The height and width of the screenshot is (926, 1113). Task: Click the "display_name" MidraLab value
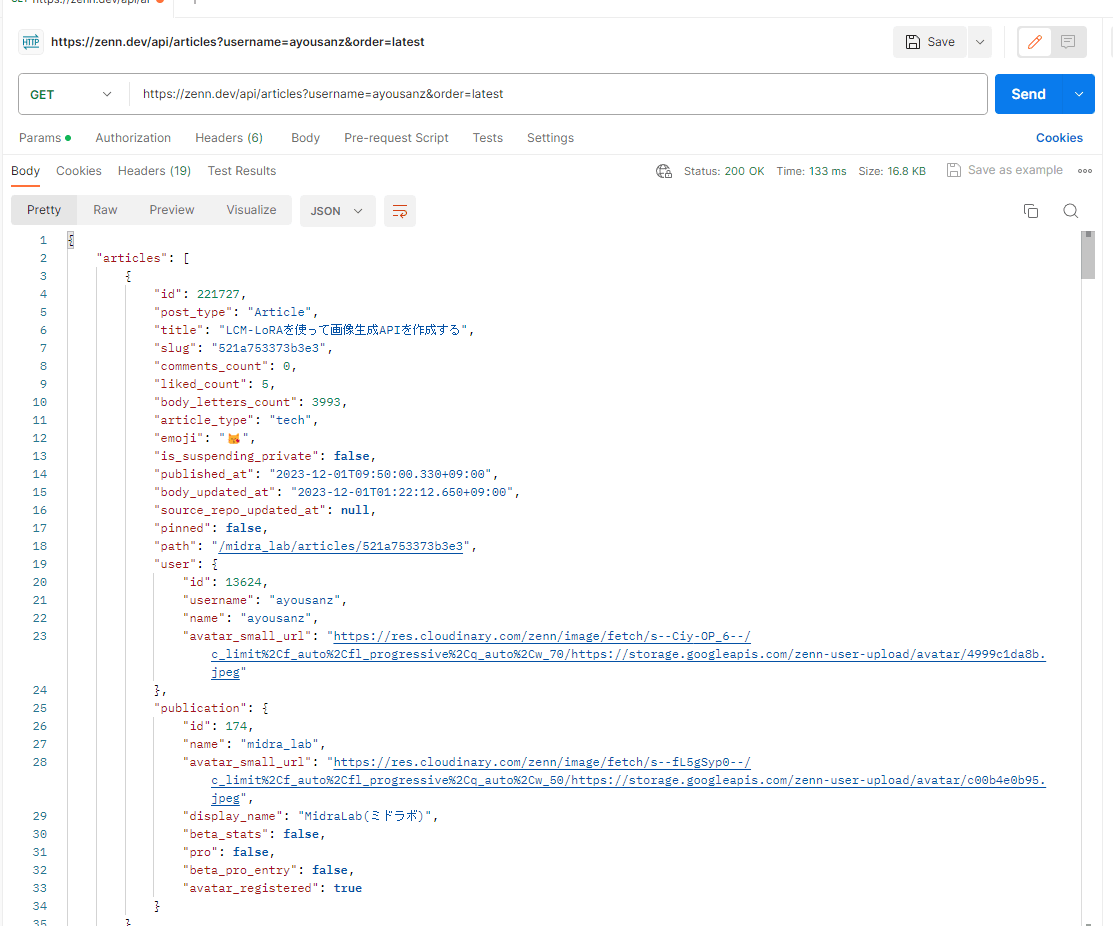pyautogui.click(x=365, y=816)
